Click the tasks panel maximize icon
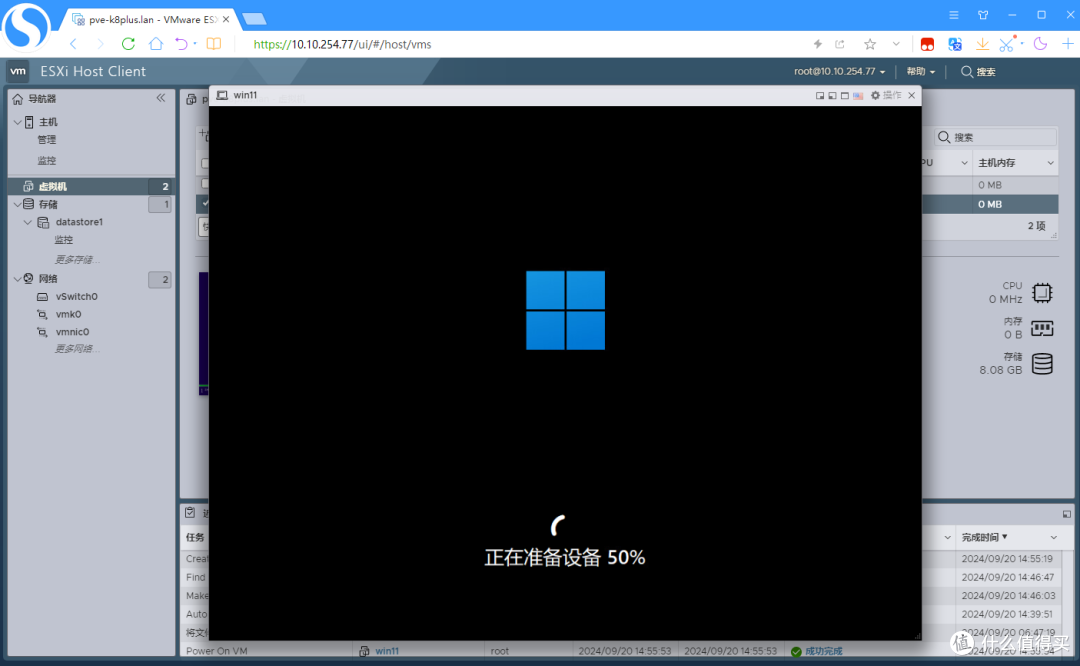1080x666 pixels. pos(1066,514)
